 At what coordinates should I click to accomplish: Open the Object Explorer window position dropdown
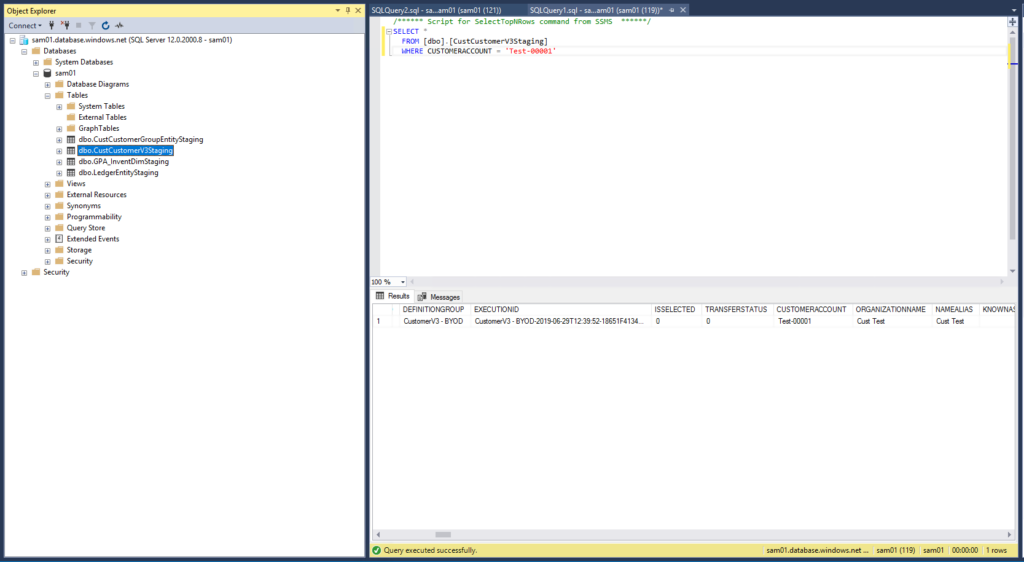point(338,10)
